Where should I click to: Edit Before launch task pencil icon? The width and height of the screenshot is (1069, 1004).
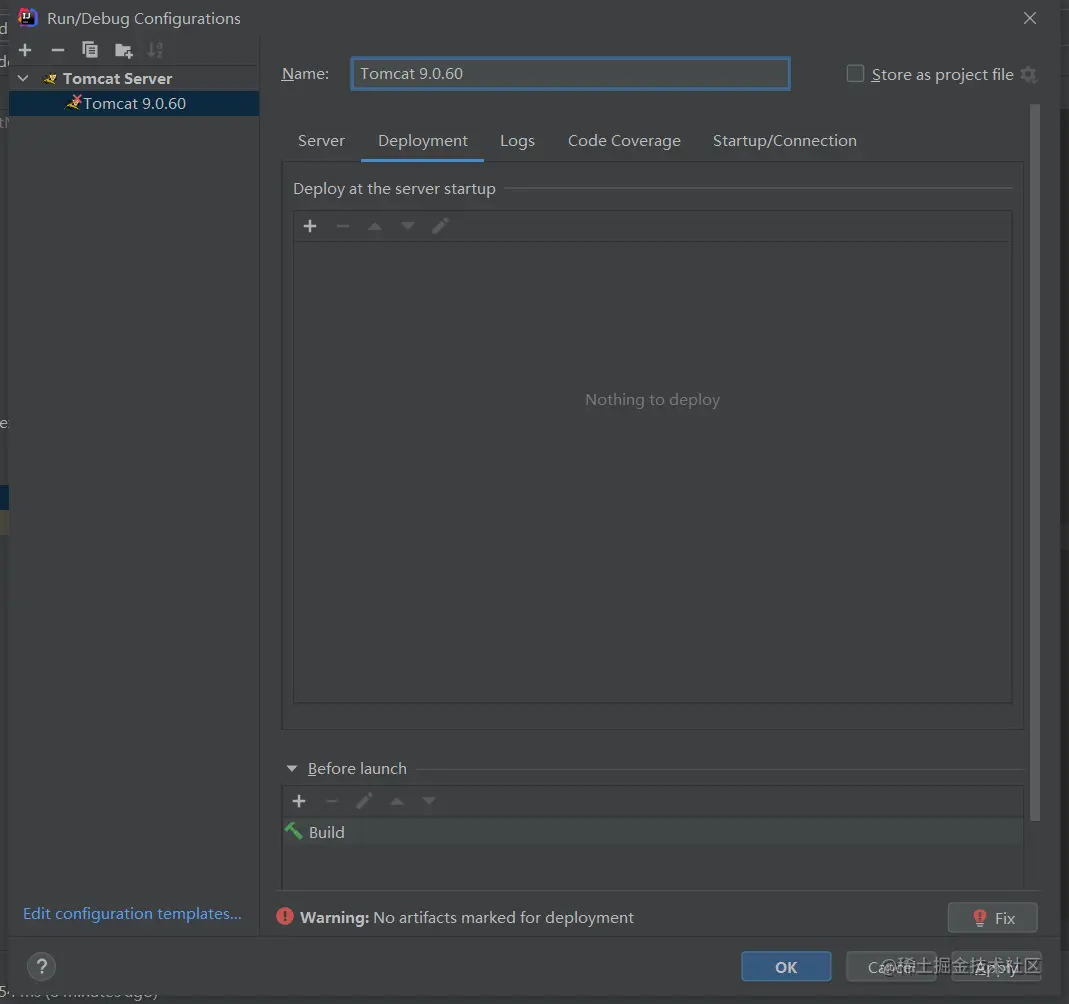point(365,800)
